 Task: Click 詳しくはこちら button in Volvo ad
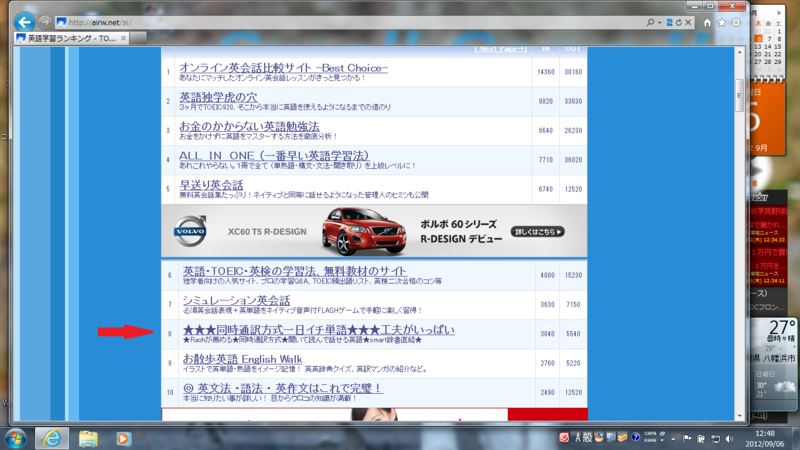pyautogui.click(x=537, y=232)
